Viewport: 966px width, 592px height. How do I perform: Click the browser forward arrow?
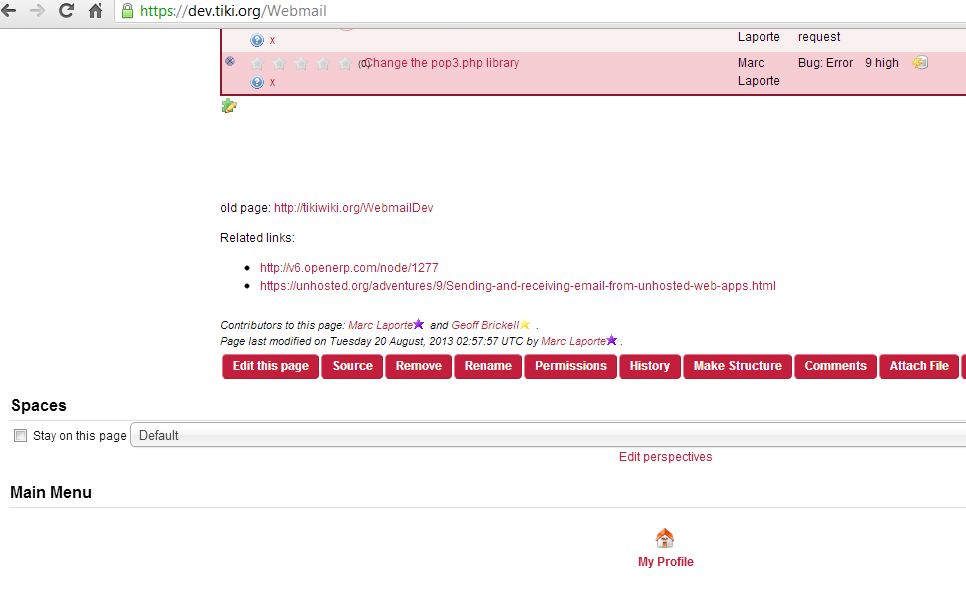click(38, 10)
